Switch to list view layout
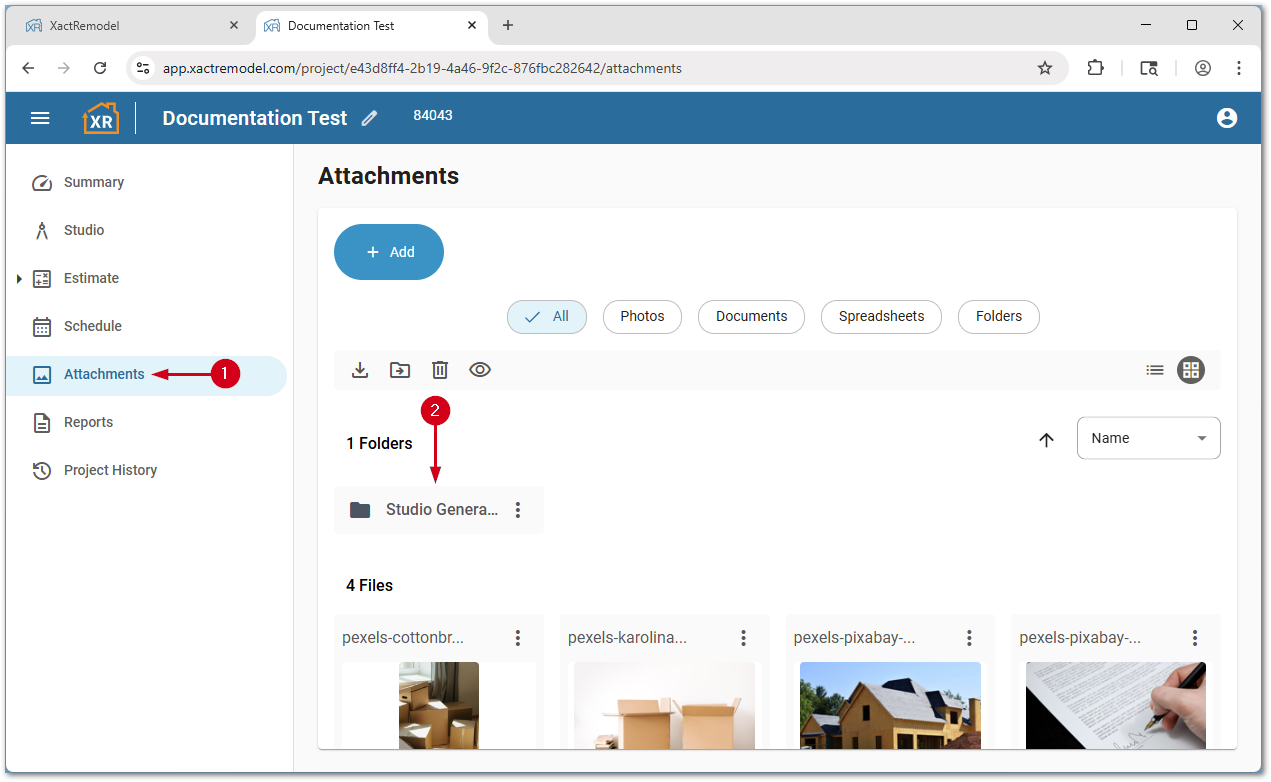Image resolution: width=1271 pixels, height=782 pixels. tap(1155, 370)
